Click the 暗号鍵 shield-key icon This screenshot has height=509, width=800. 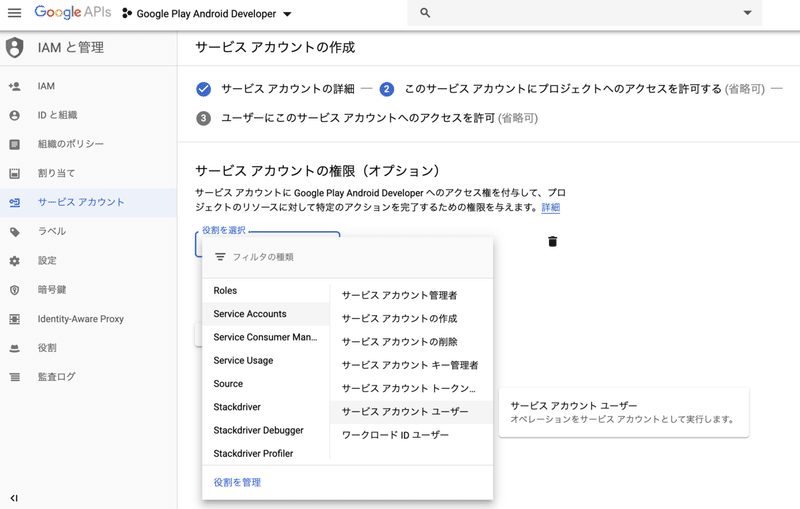(15, 290)
